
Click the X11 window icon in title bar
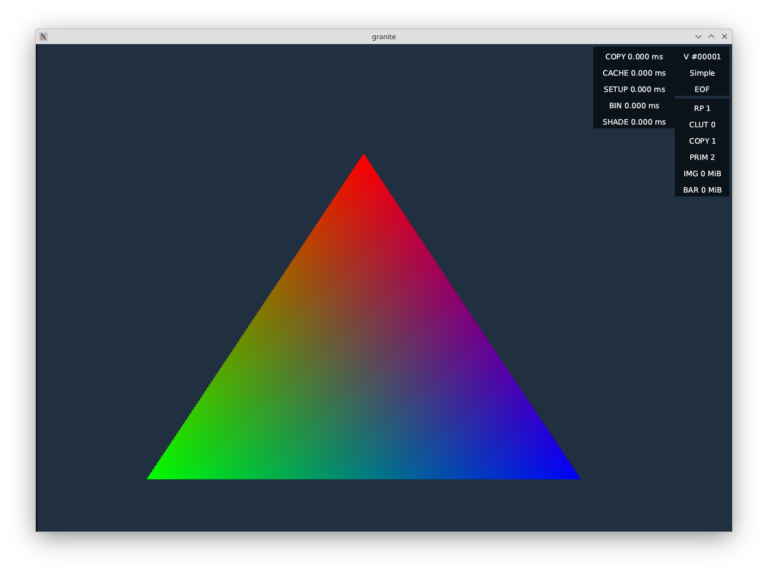(x=43, y=36)
